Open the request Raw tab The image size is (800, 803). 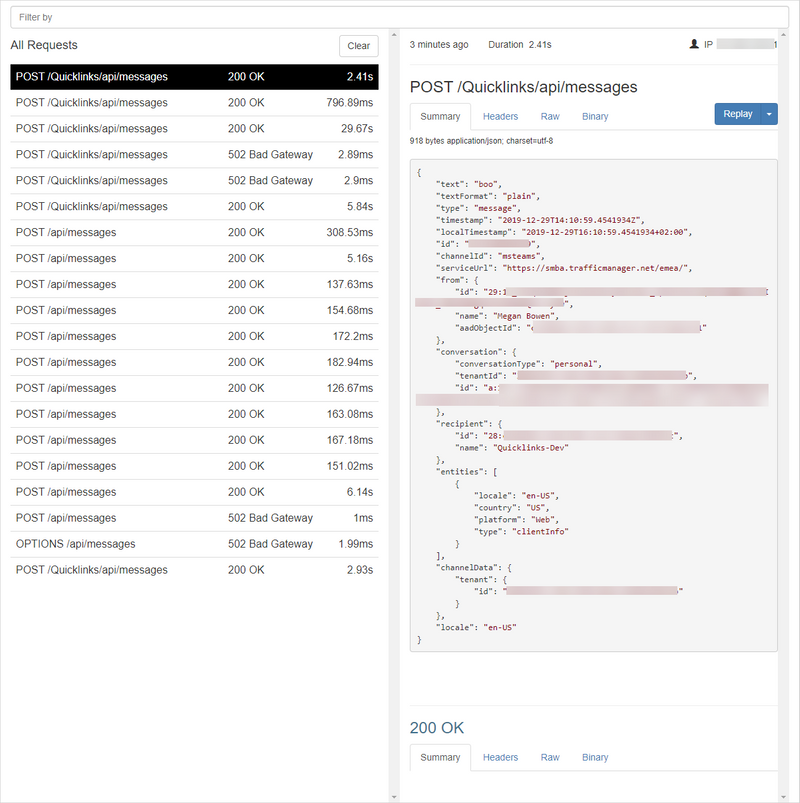(550, 117)
